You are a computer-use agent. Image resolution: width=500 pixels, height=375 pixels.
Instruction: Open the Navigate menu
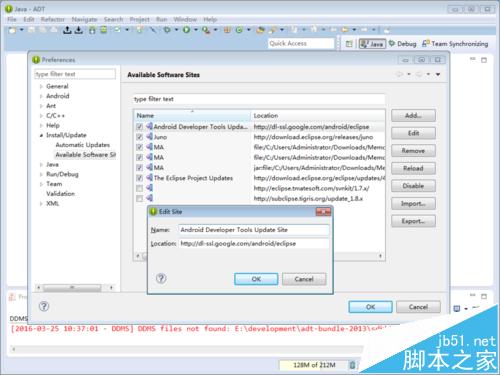(84, 19)
